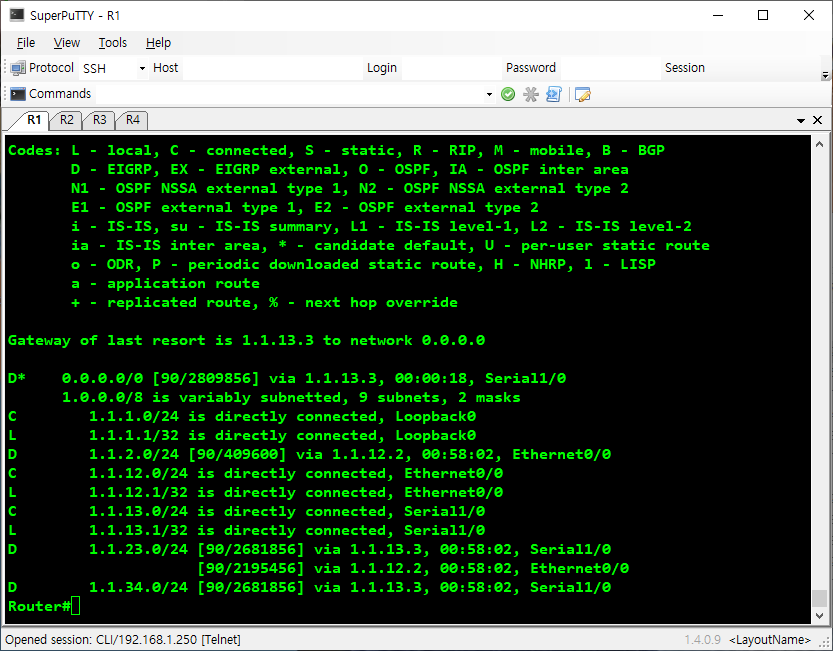Expand the connection toolbar overflow arrow
The image size is (833, 651).
click(825, 75)
